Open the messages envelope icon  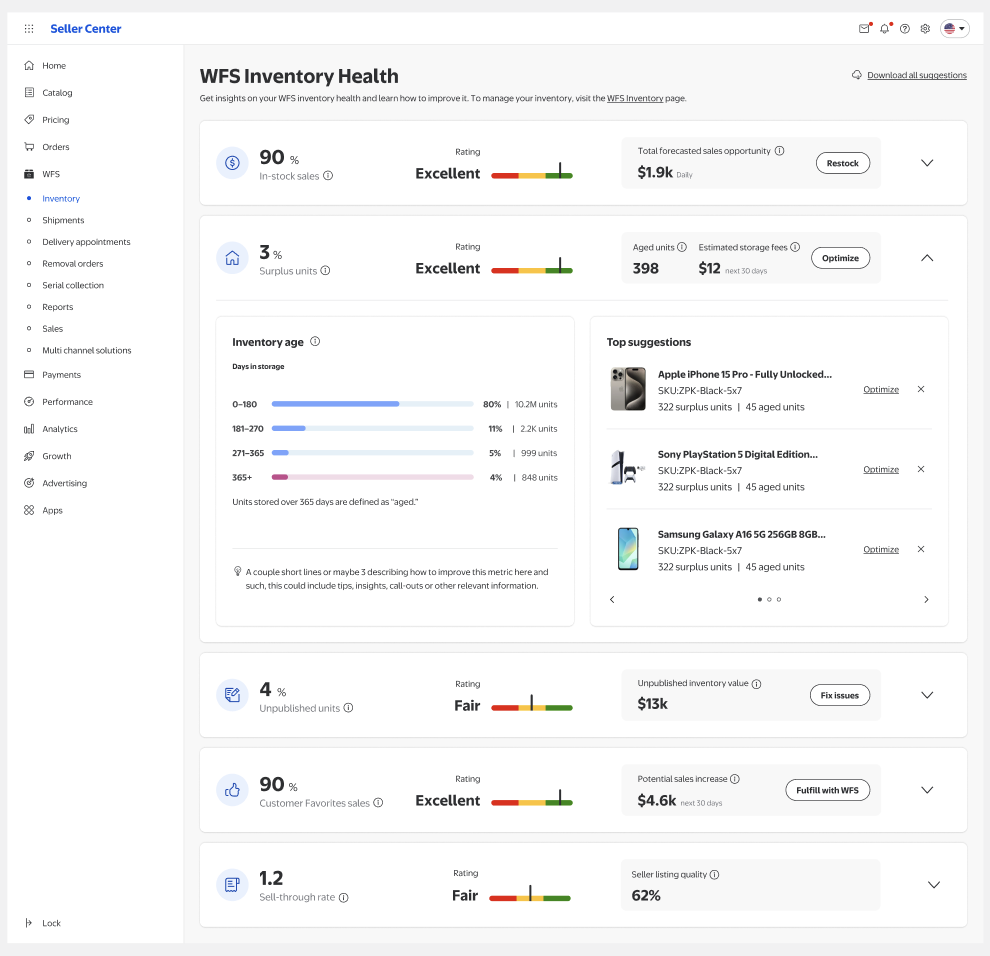pos(864,29)
